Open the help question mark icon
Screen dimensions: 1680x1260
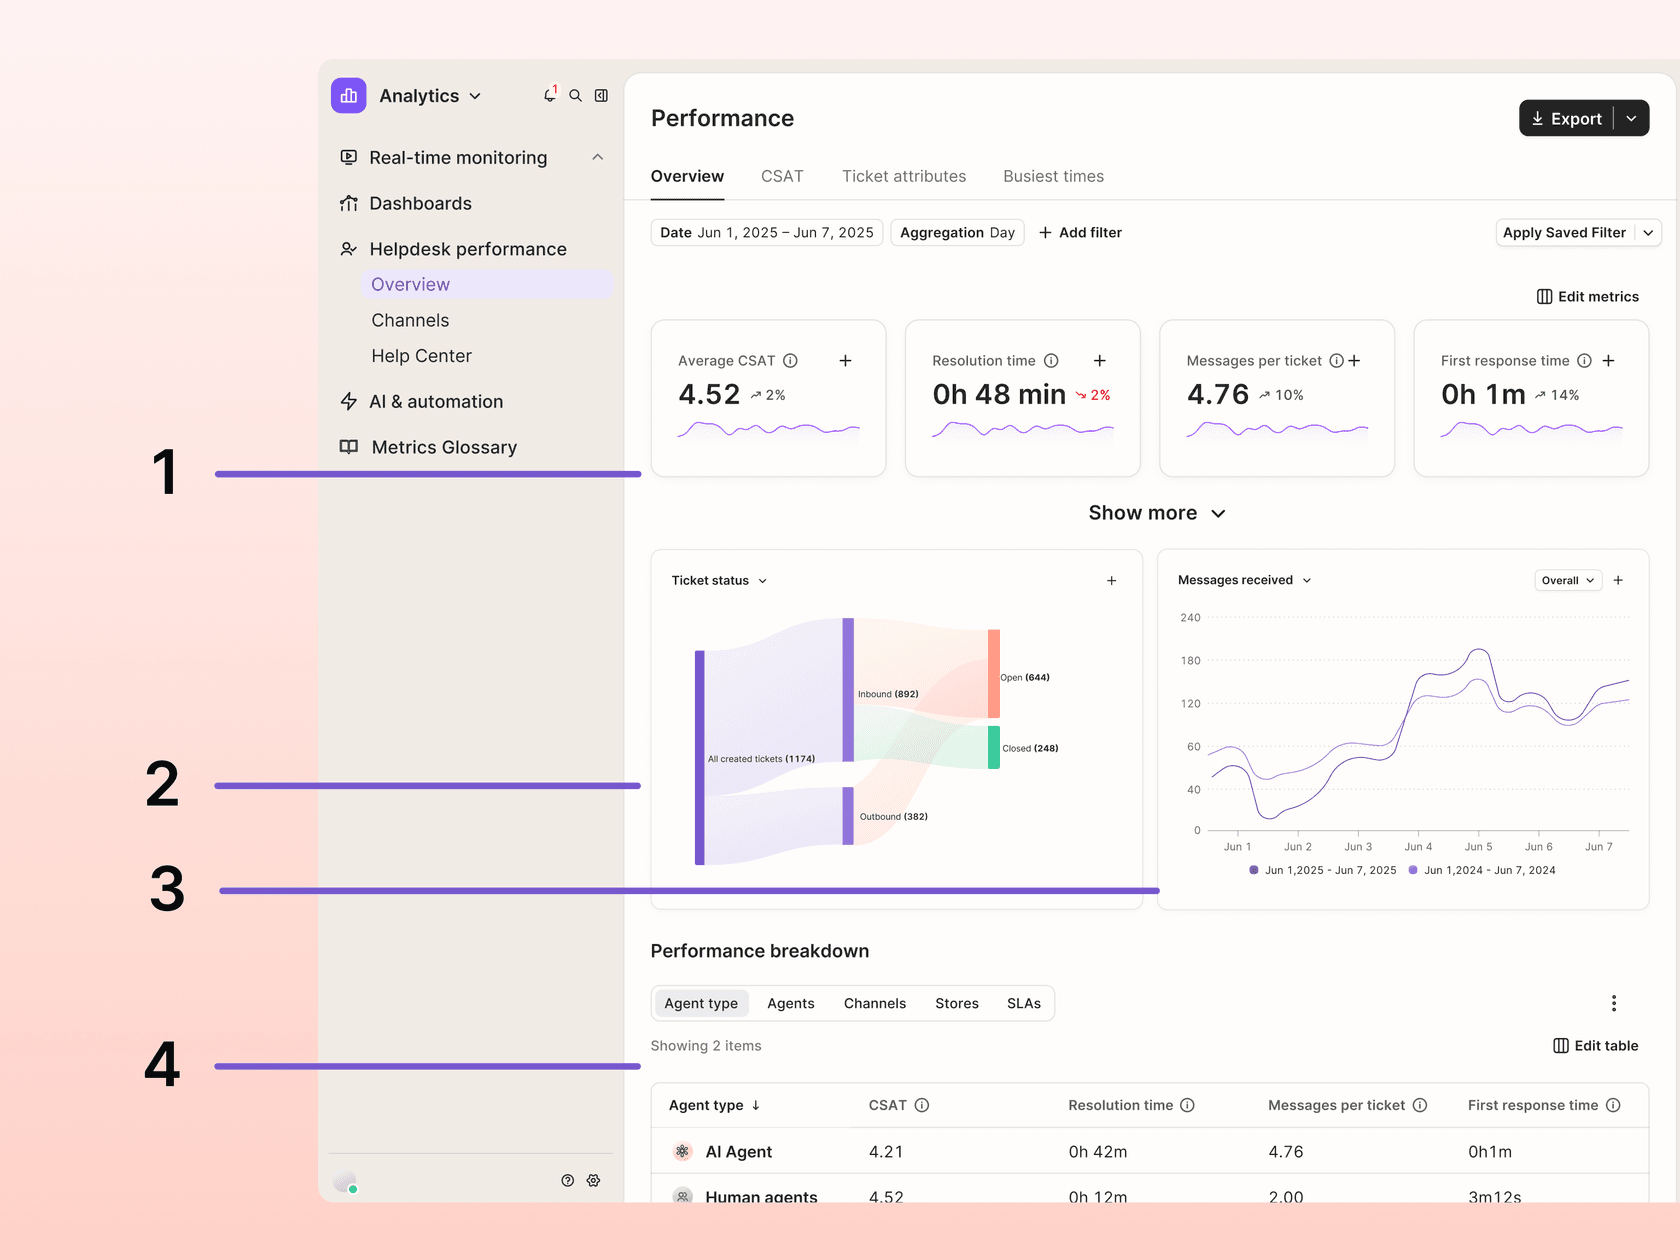click(x=567, y=1180)
